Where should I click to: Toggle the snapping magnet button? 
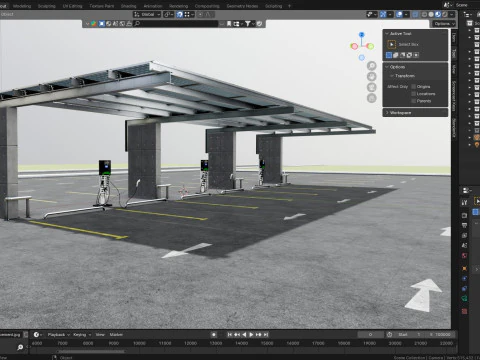point(180,14)
